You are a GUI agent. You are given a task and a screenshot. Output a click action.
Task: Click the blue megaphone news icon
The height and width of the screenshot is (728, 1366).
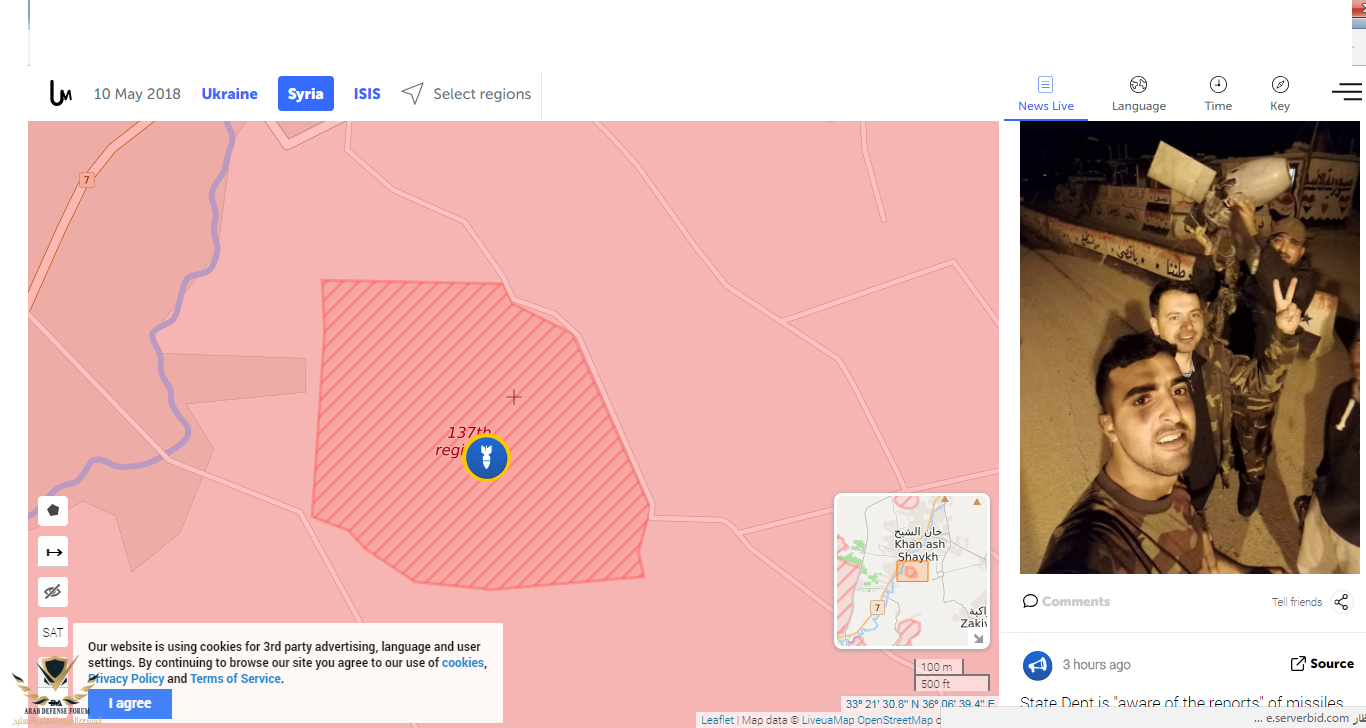(1037, 665)
